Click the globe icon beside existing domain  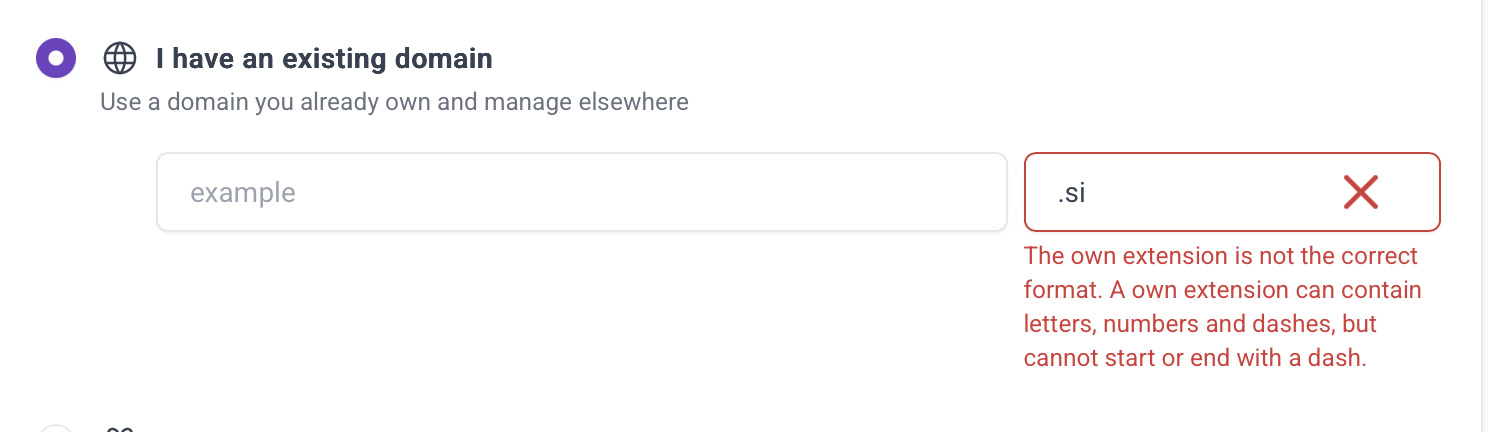tap(120, 59)
